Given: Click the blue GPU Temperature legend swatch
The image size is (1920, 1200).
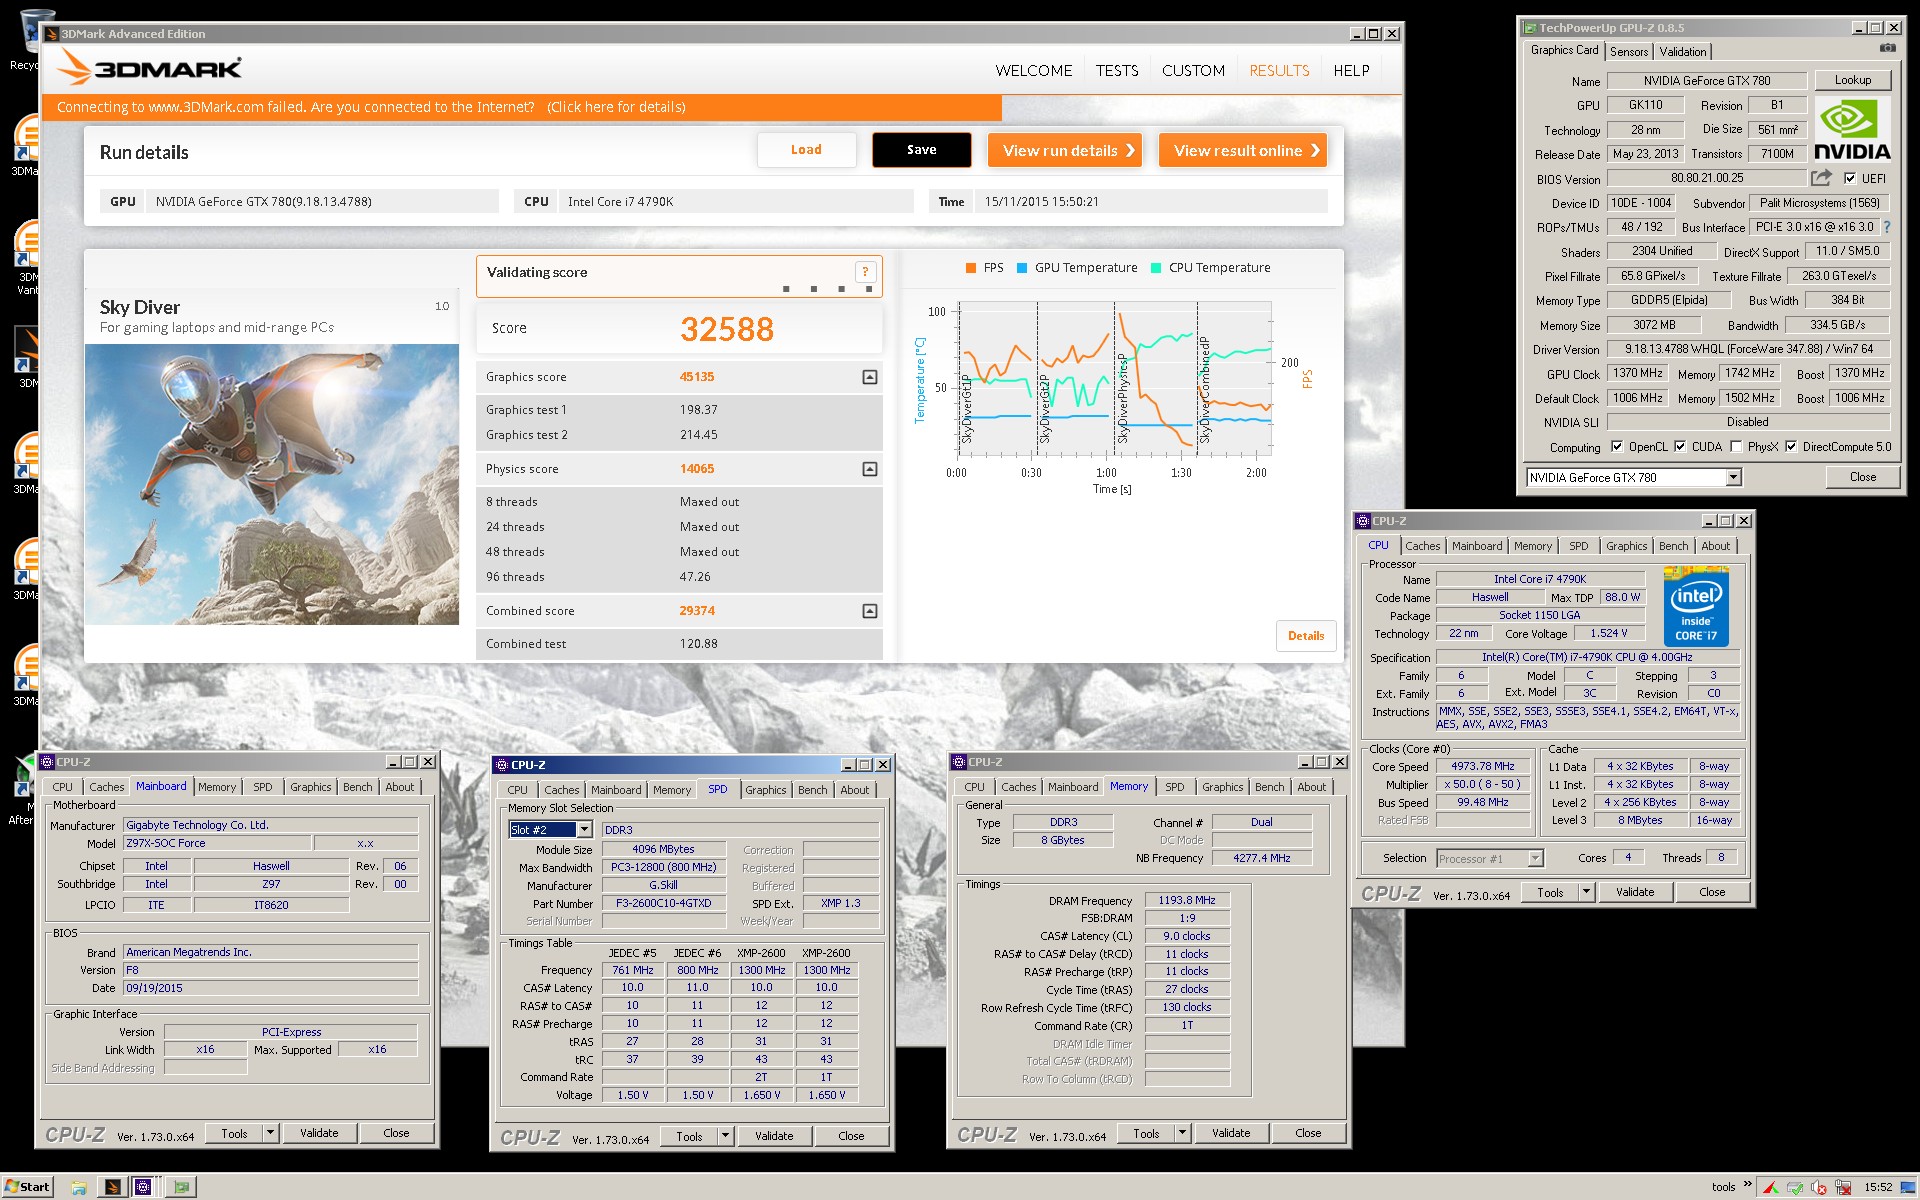Looking at the screenshot, I should 1022,268.
